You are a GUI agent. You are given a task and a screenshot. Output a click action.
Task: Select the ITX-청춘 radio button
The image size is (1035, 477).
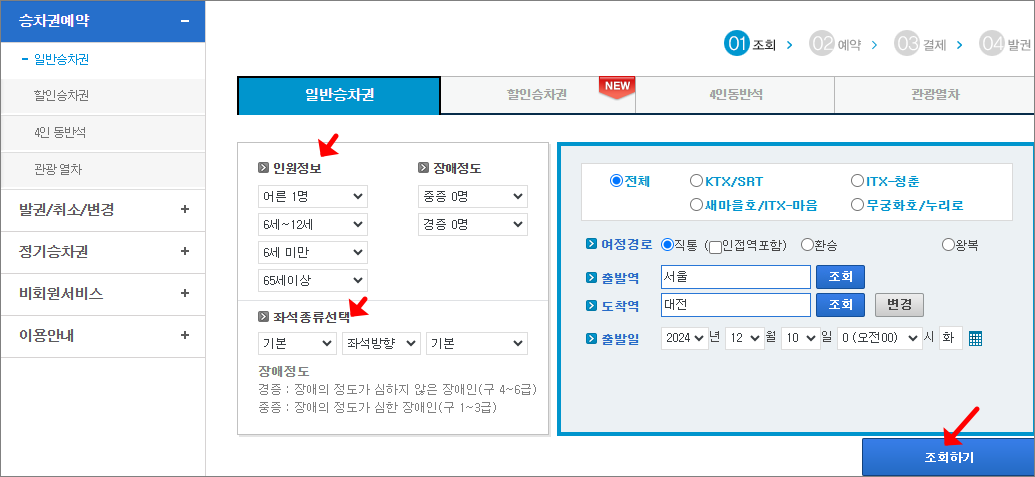(x=857, y=181)
